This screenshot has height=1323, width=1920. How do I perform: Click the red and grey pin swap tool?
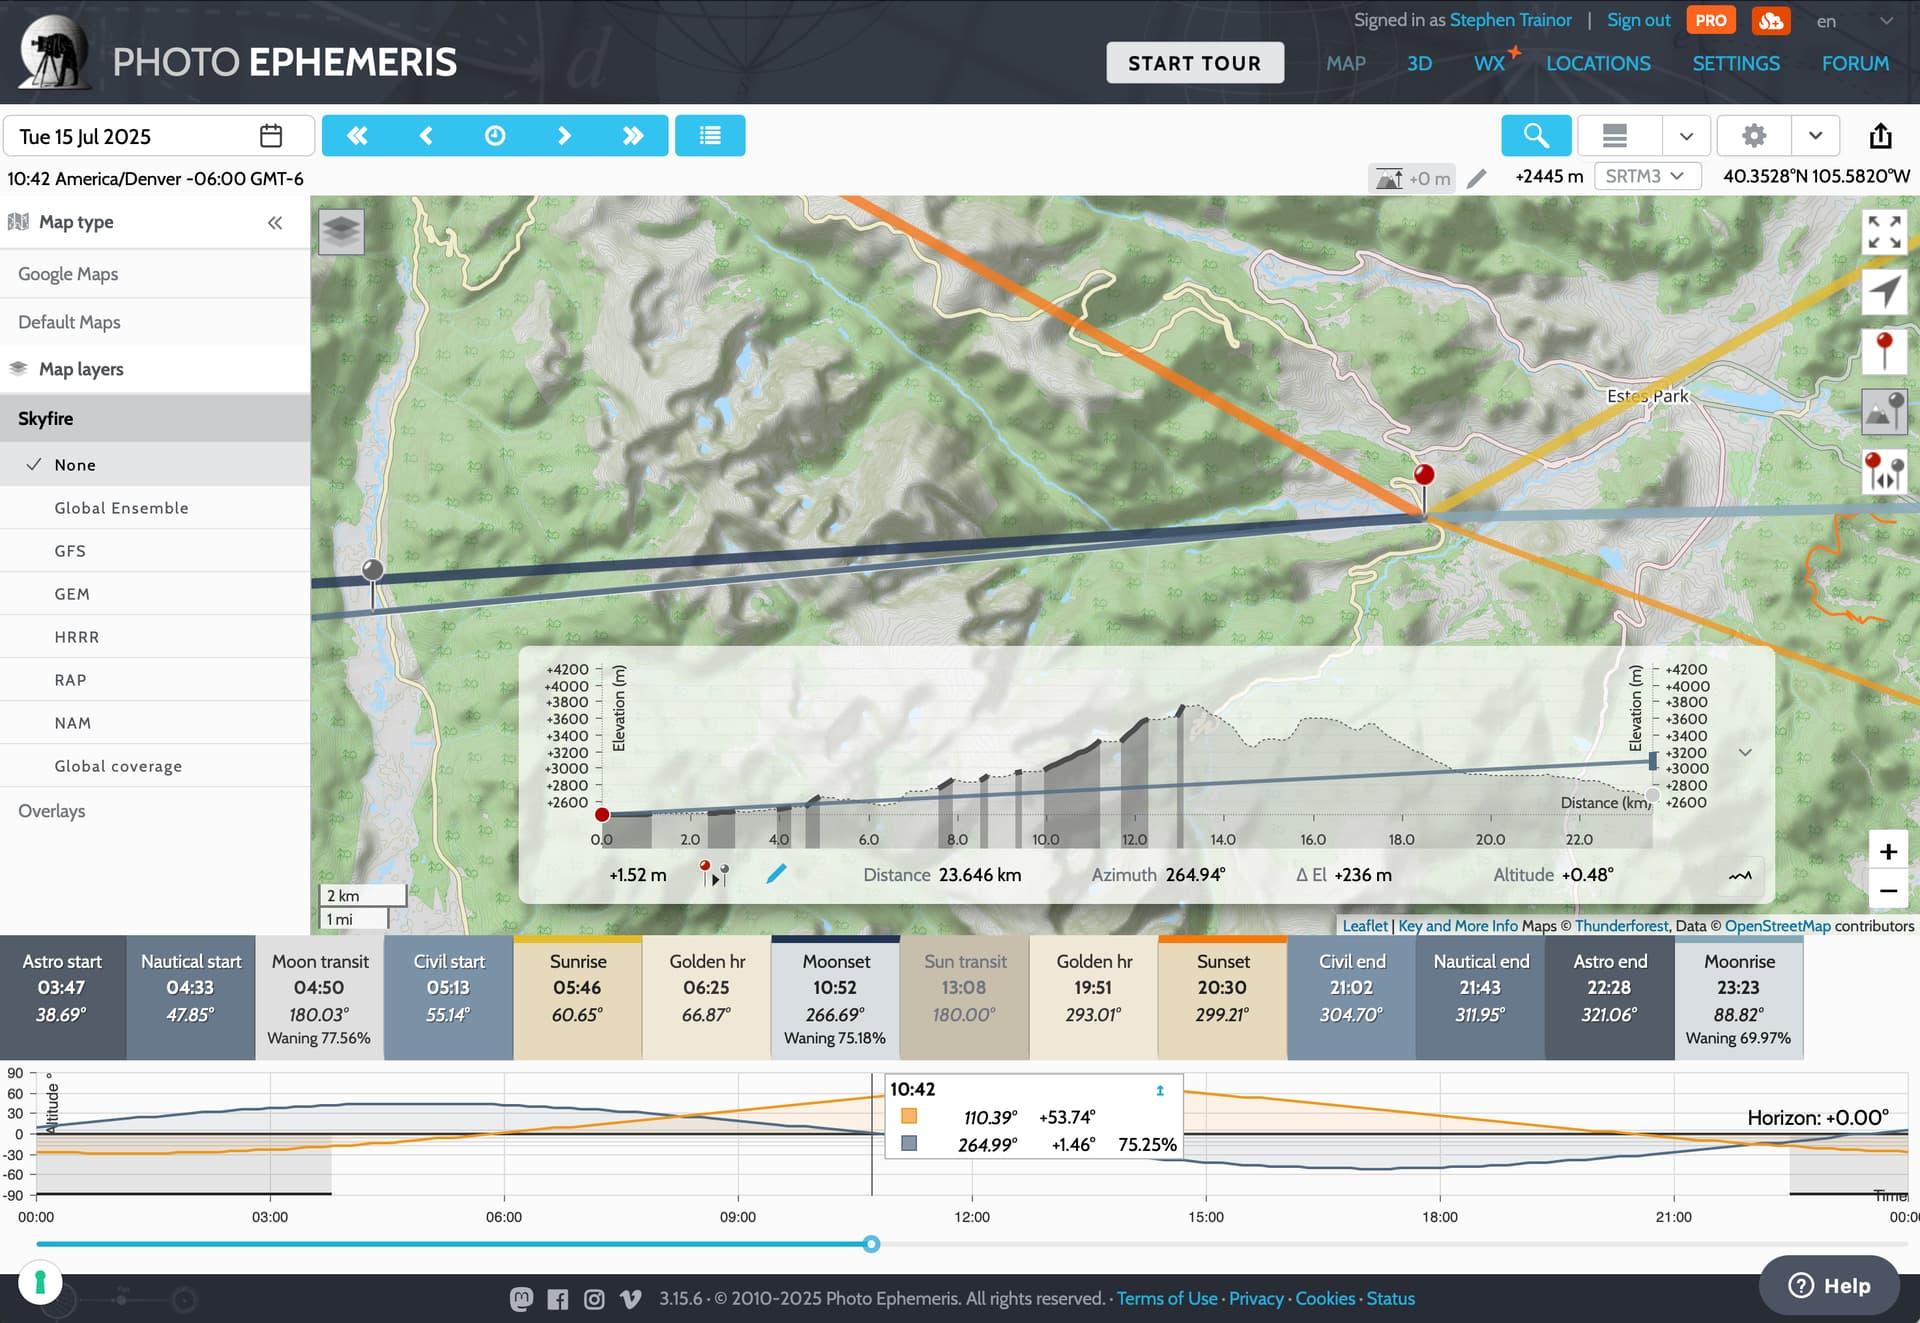click(1884, 472)
